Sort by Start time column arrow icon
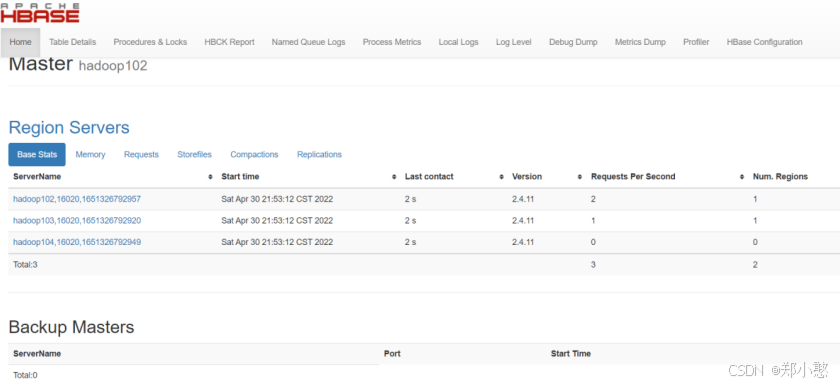840x386 pixels. (394, 177)
